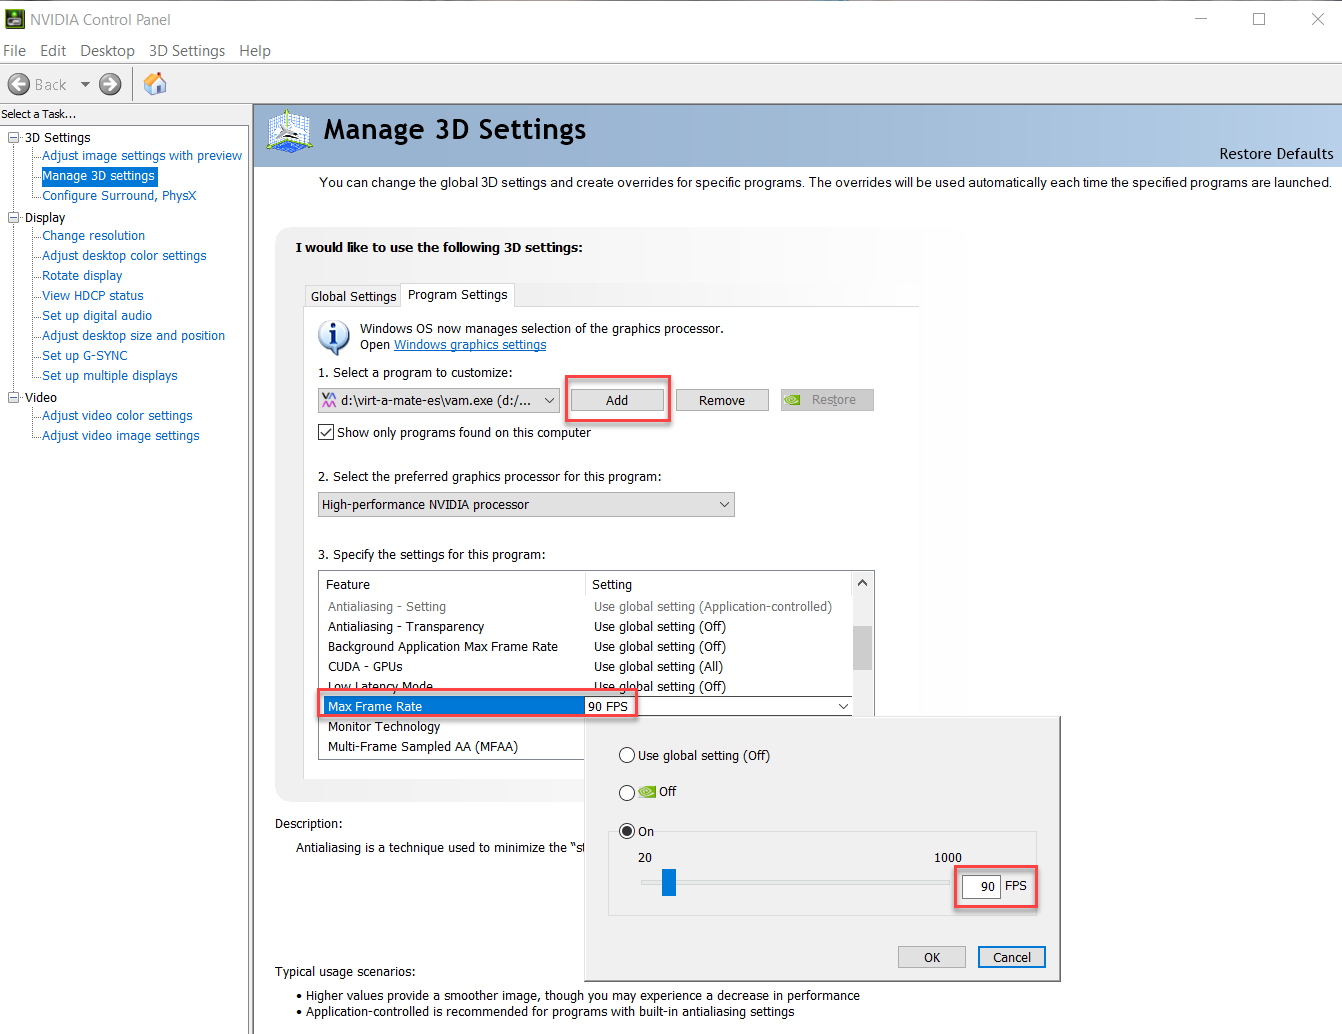
Task: Open Adjust desktop color settings
Action: pos(124,256)
